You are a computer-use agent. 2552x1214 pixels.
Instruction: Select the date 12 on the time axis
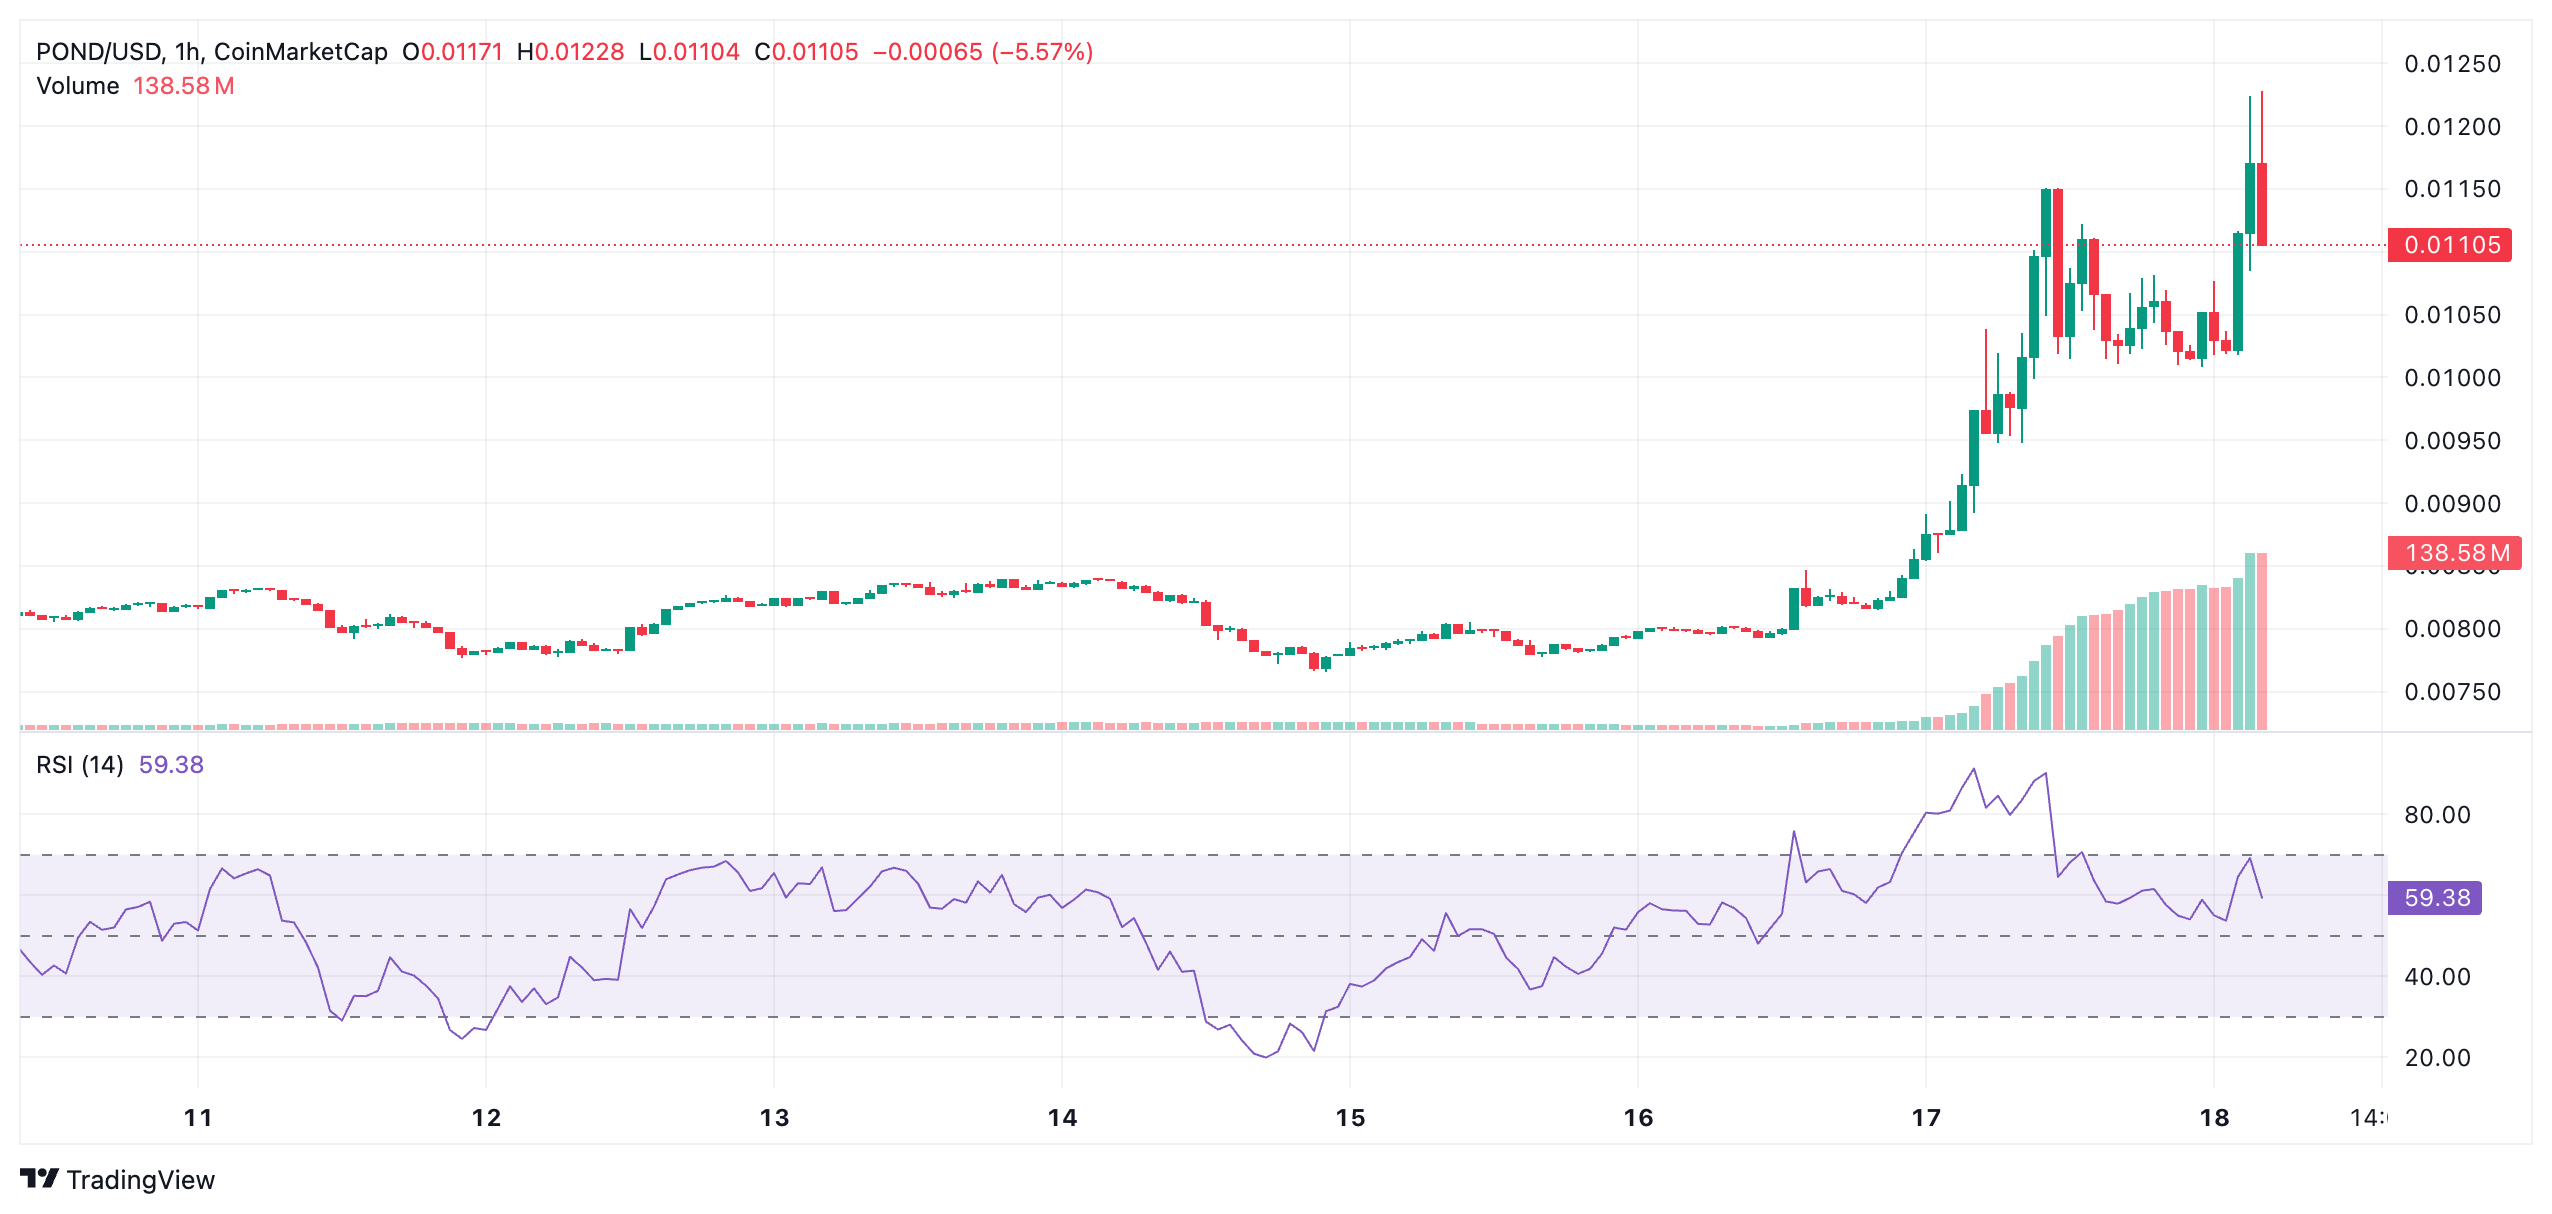[x=486, y=1118]
